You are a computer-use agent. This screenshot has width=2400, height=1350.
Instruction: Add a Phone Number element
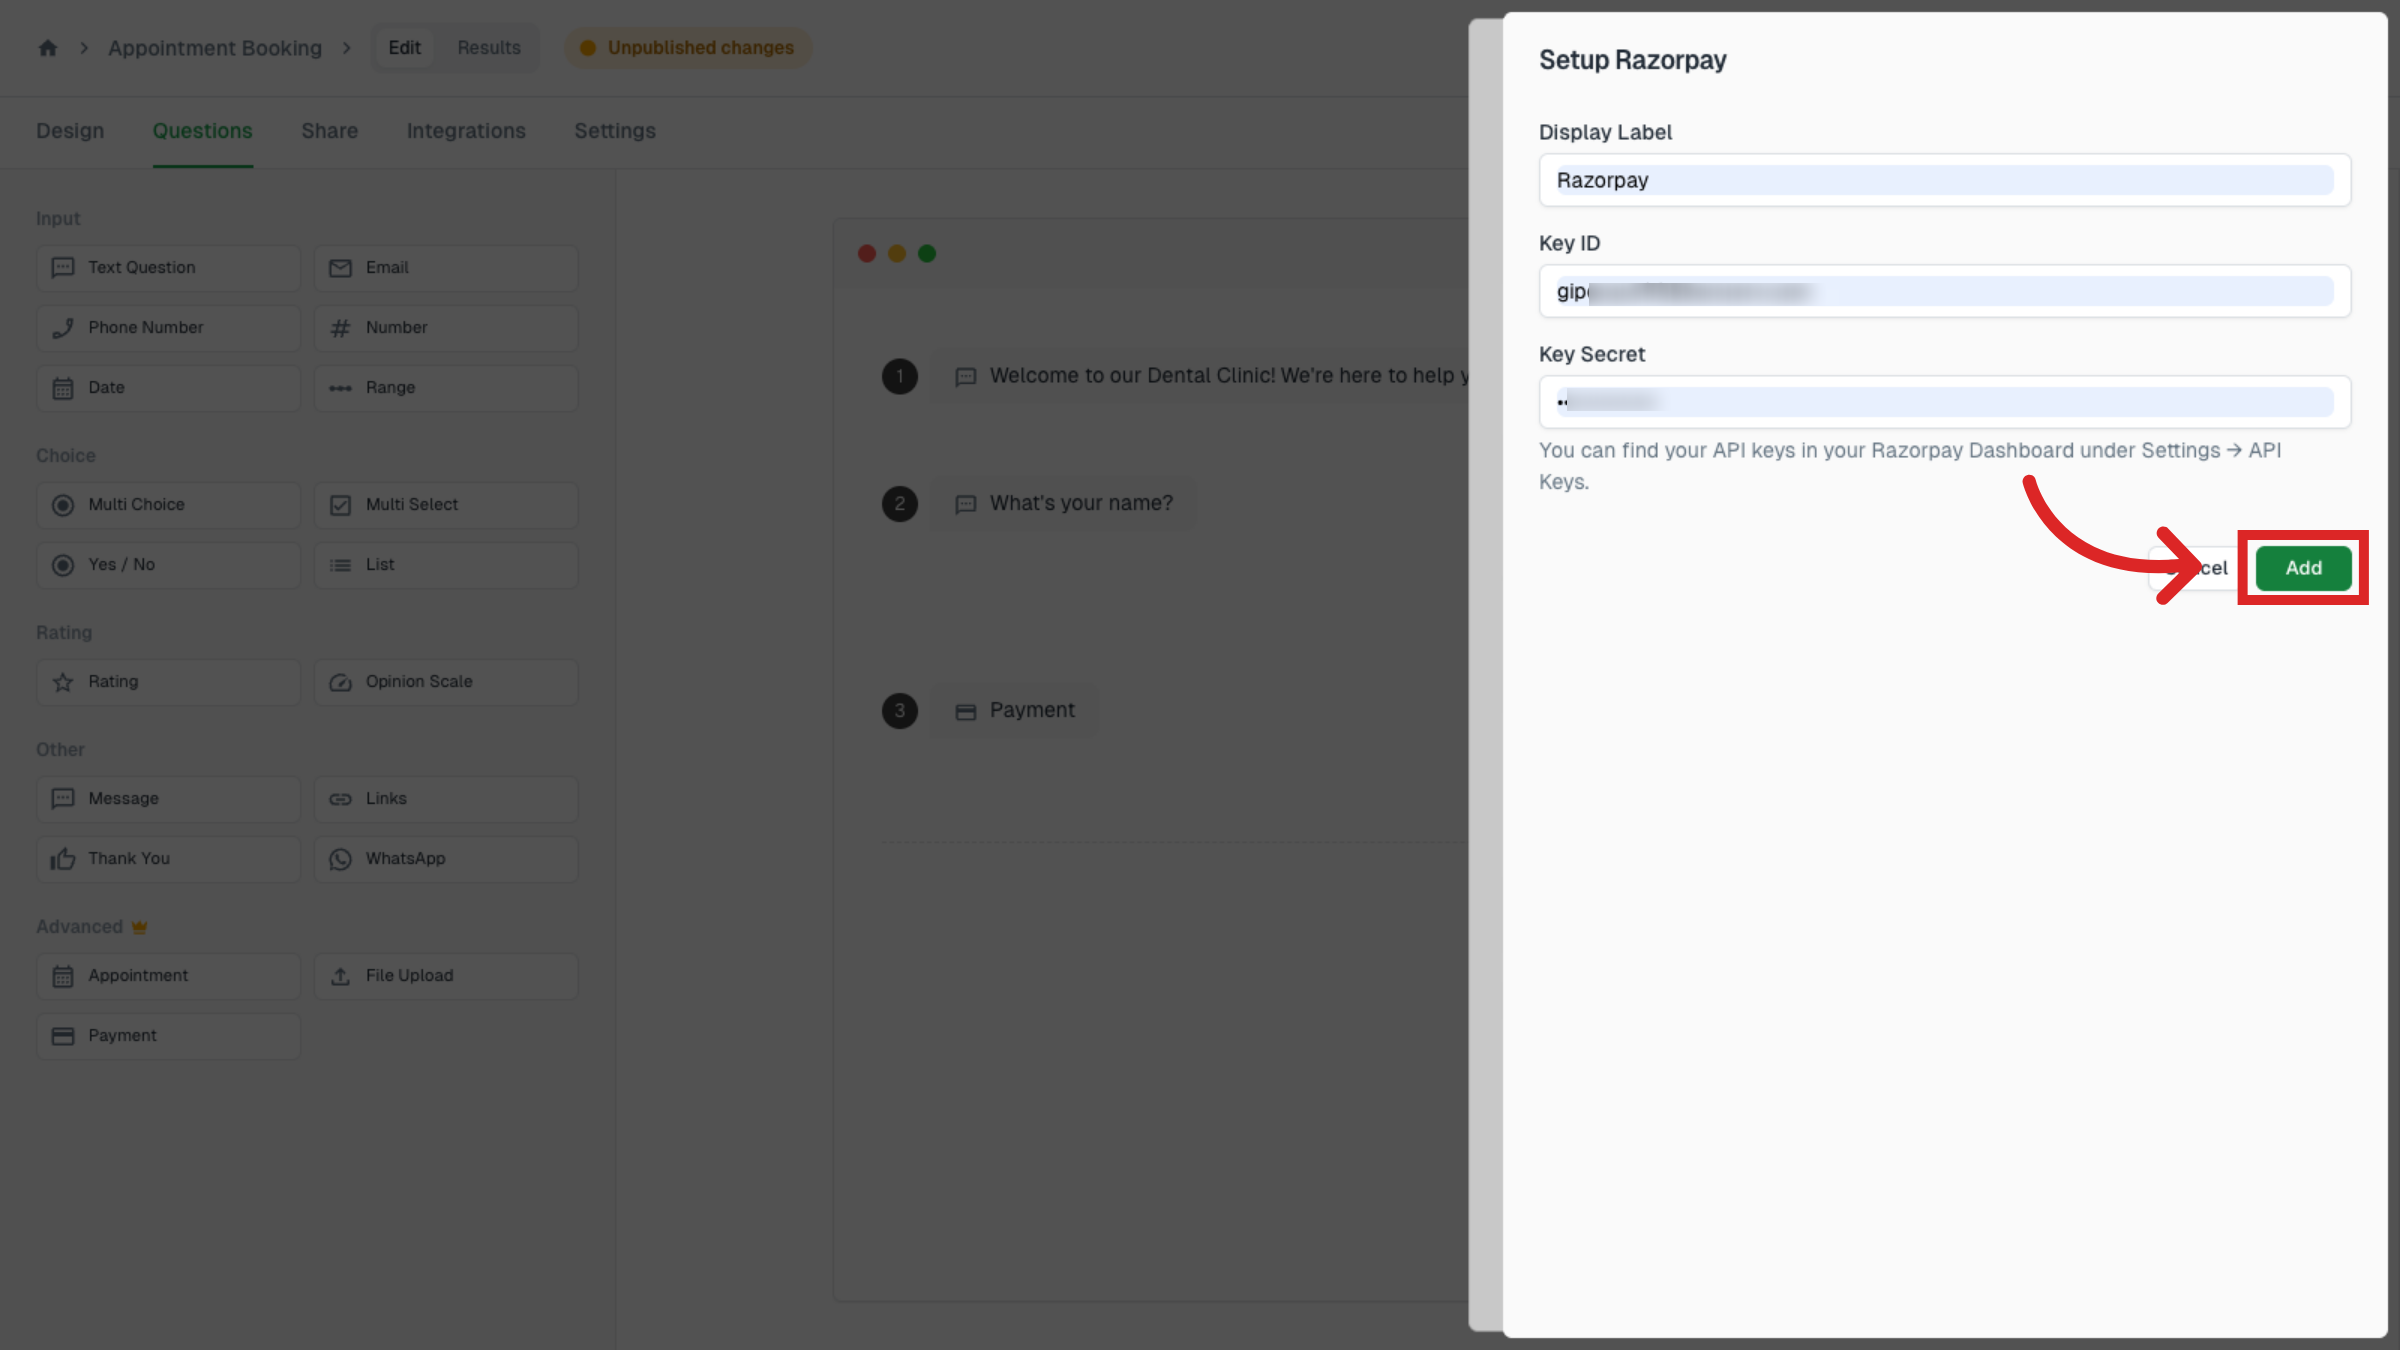(168, 328)
